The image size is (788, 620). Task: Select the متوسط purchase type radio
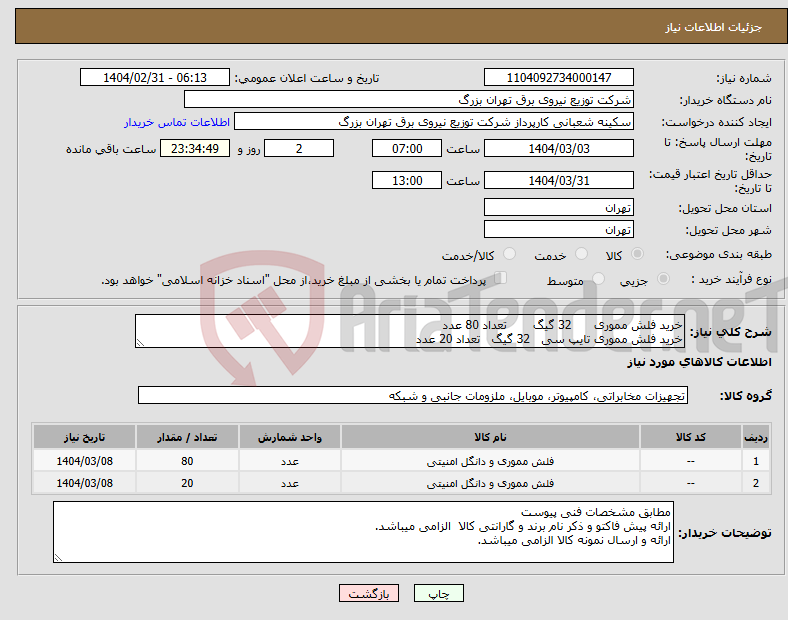click(x=599, y=278)
